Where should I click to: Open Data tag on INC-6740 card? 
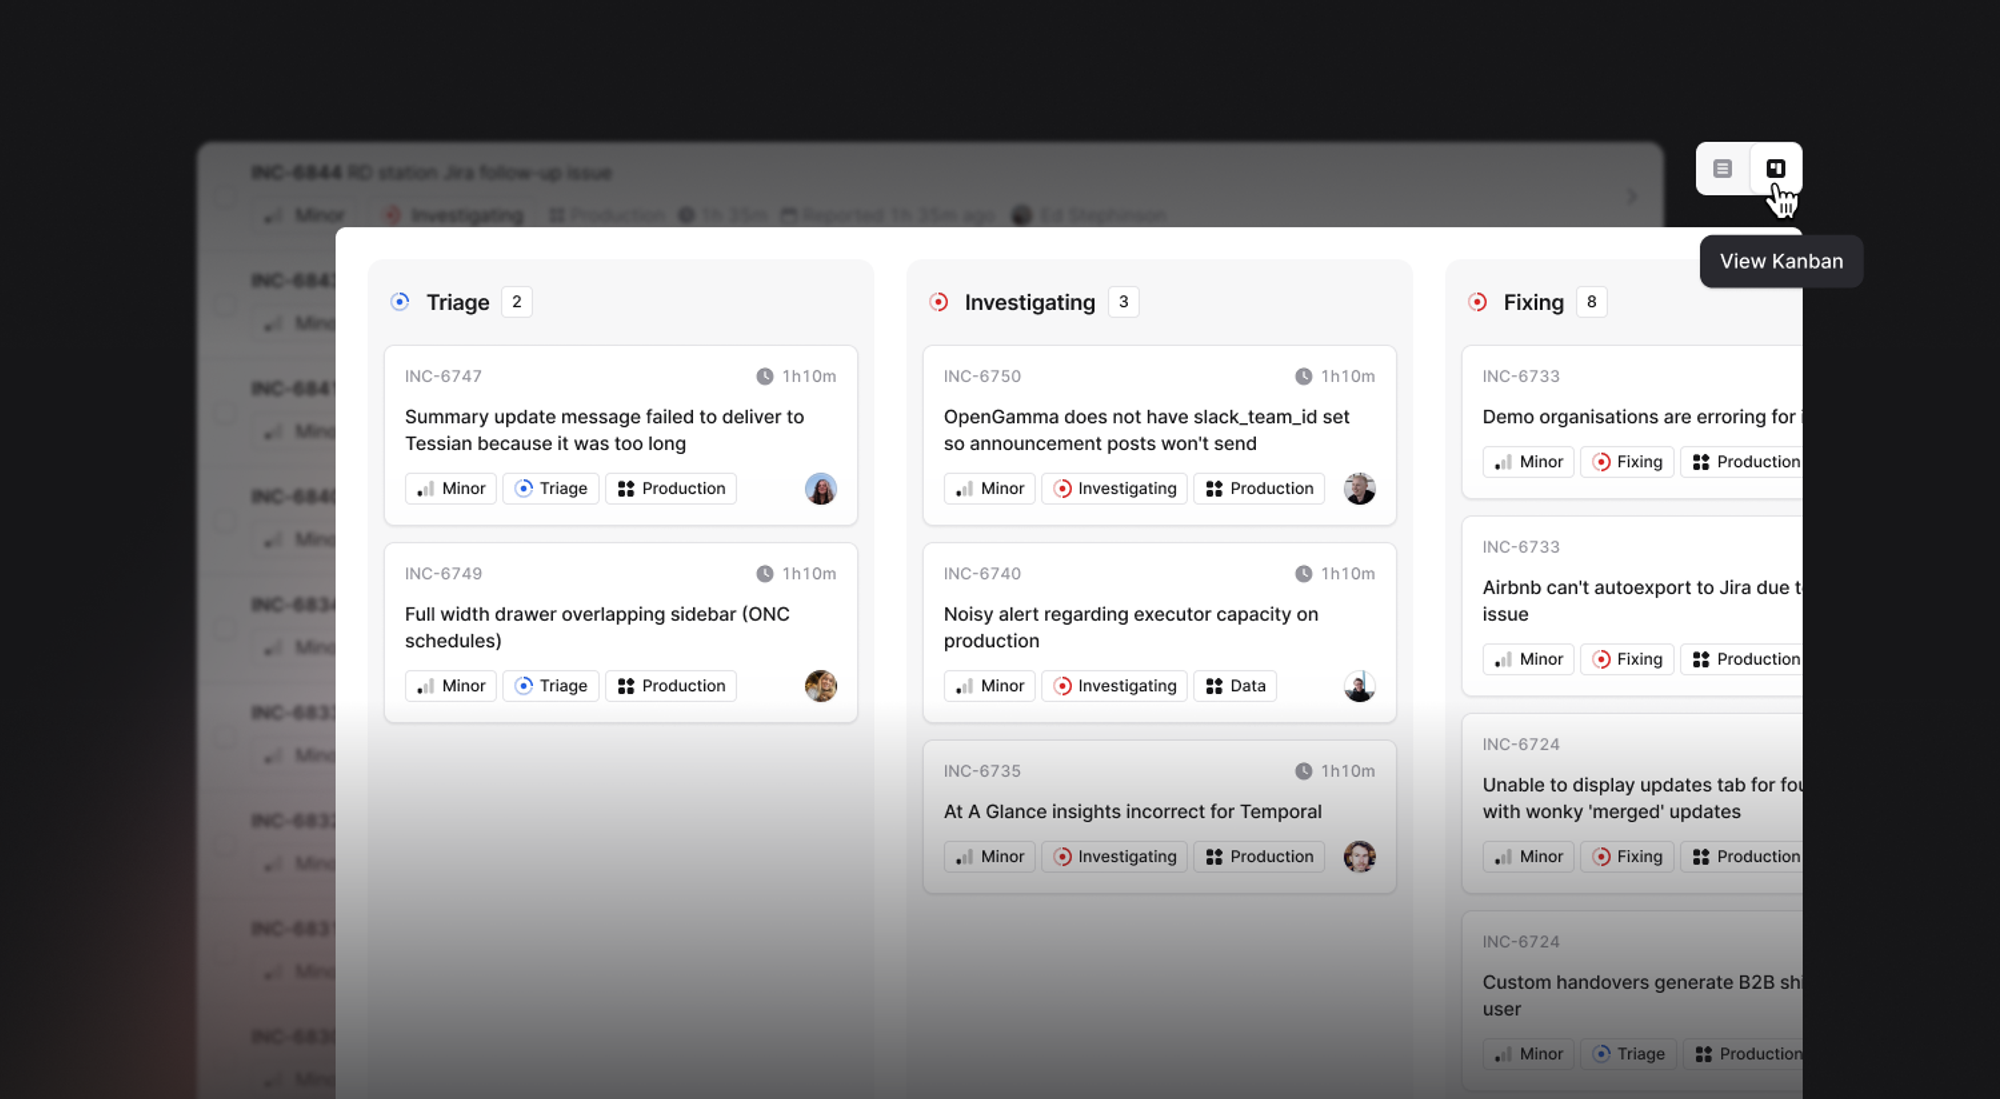click(x=1235, y=686)
